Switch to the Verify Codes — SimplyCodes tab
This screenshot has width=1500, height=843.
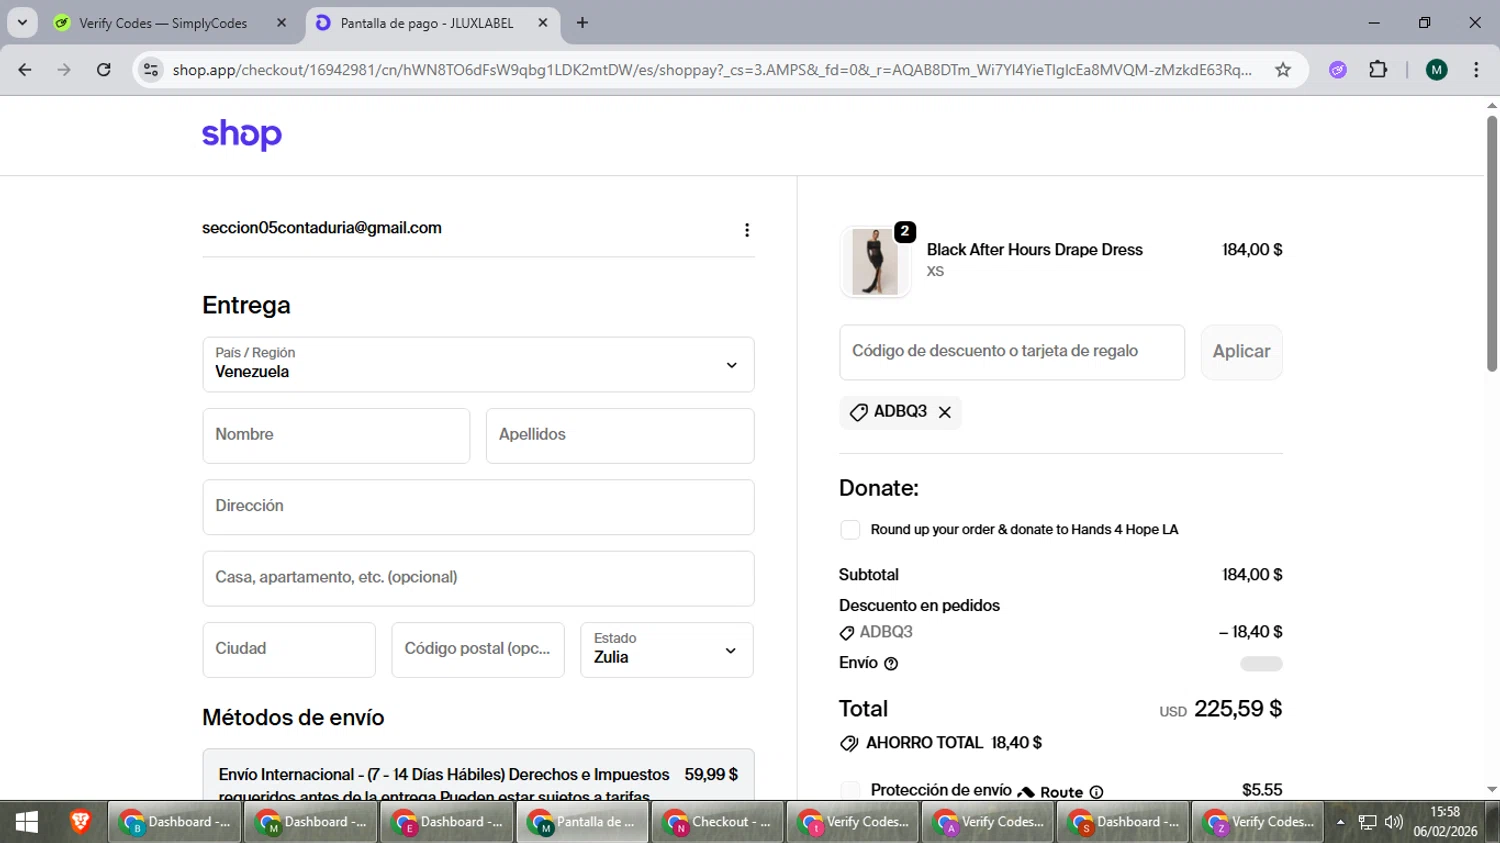point(170,23)
